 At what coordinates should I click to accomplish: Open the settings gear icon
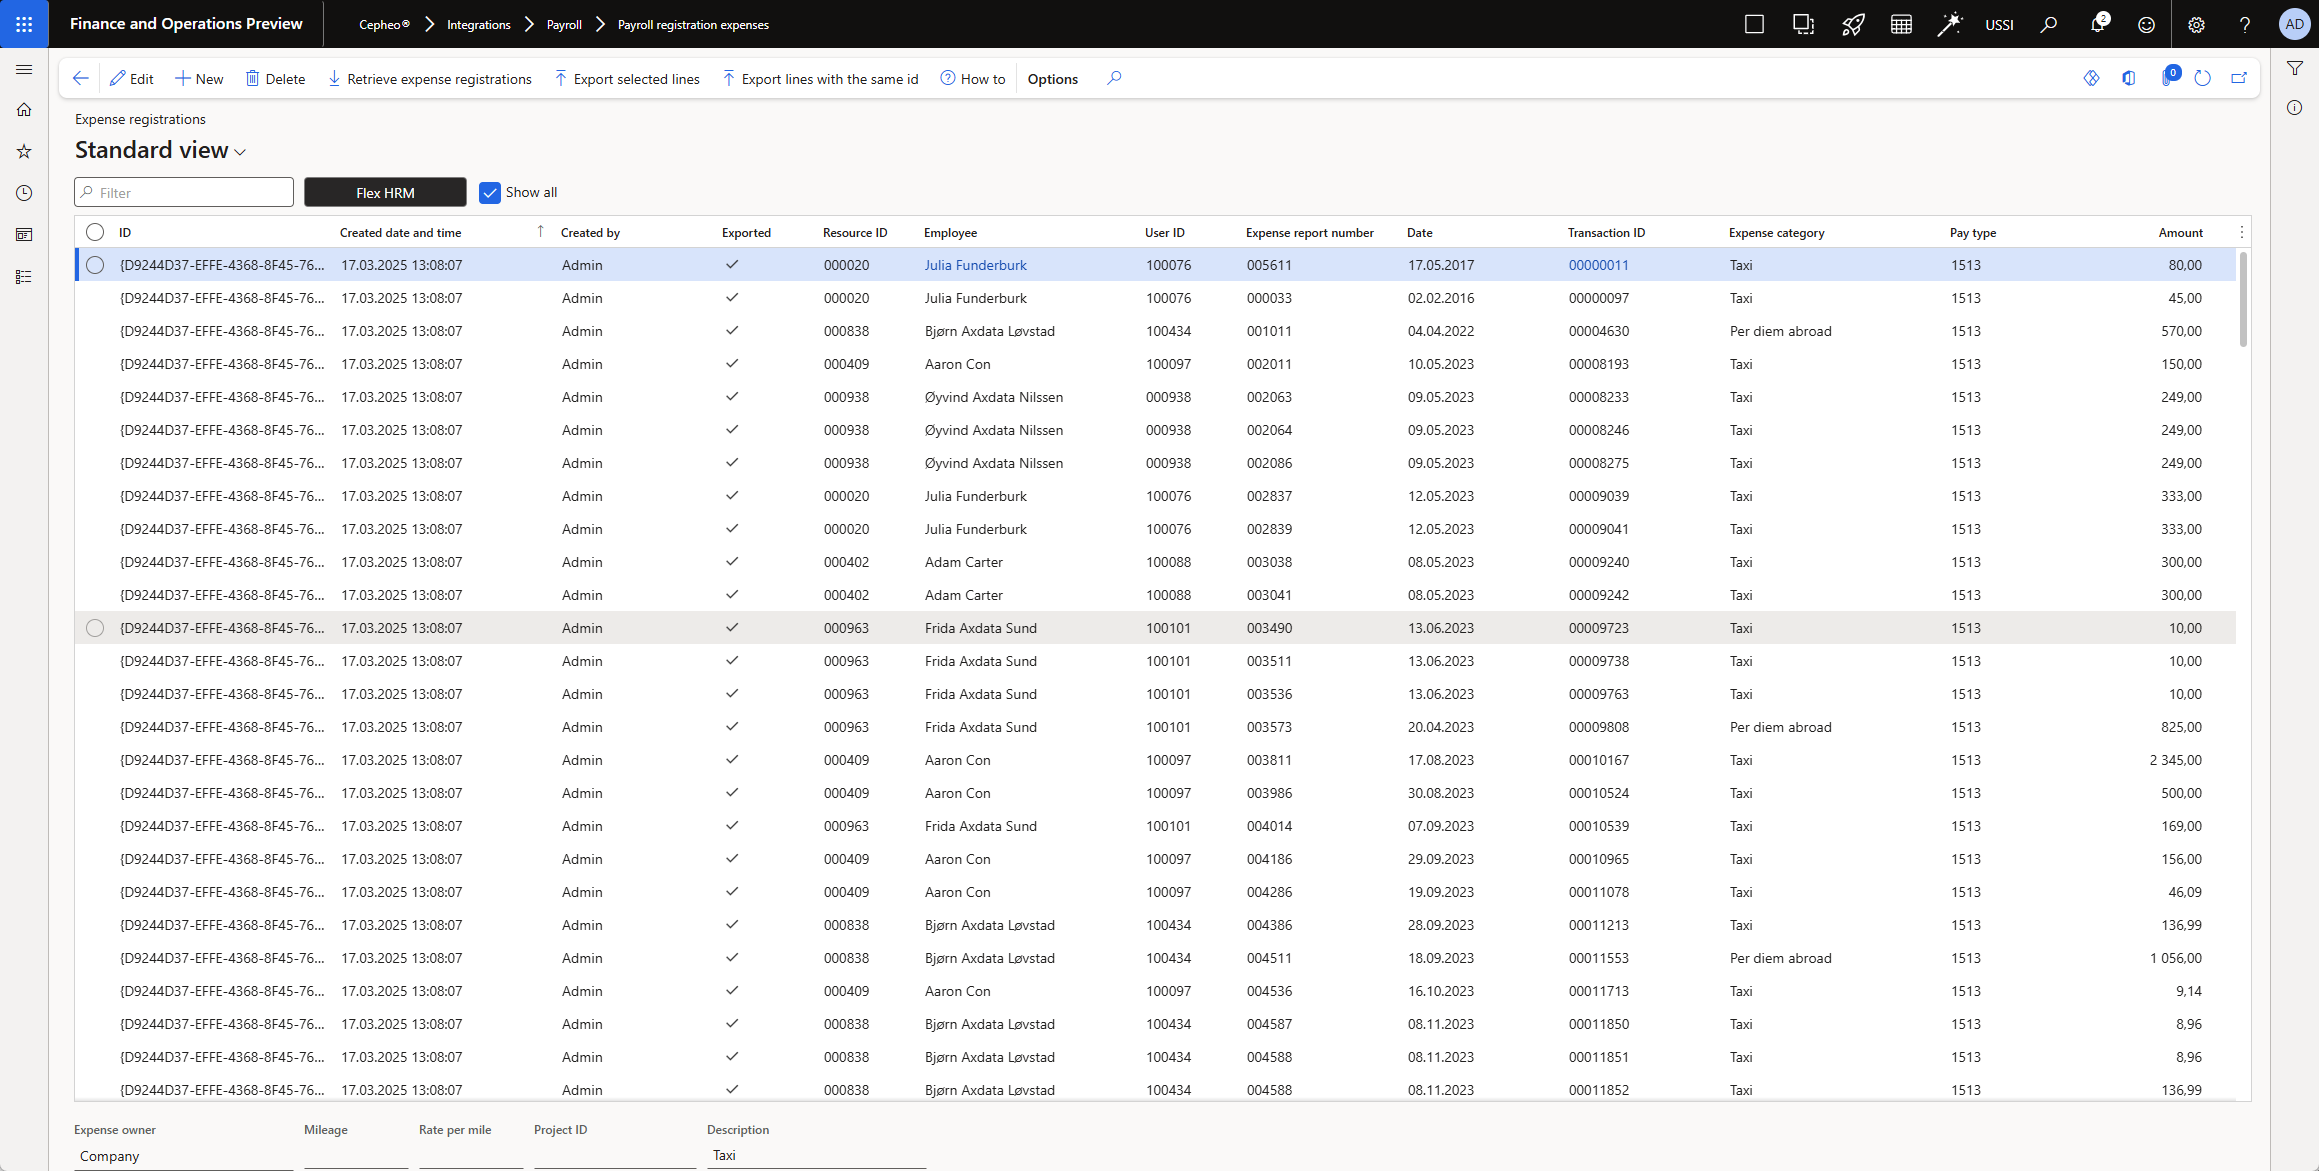2196,24
